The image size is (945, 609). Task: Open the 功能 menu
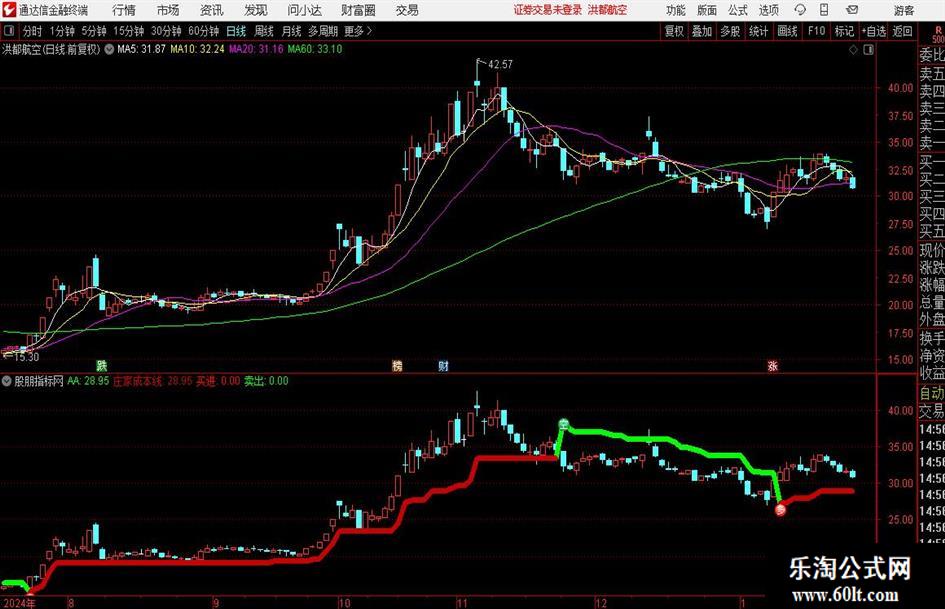676,10
